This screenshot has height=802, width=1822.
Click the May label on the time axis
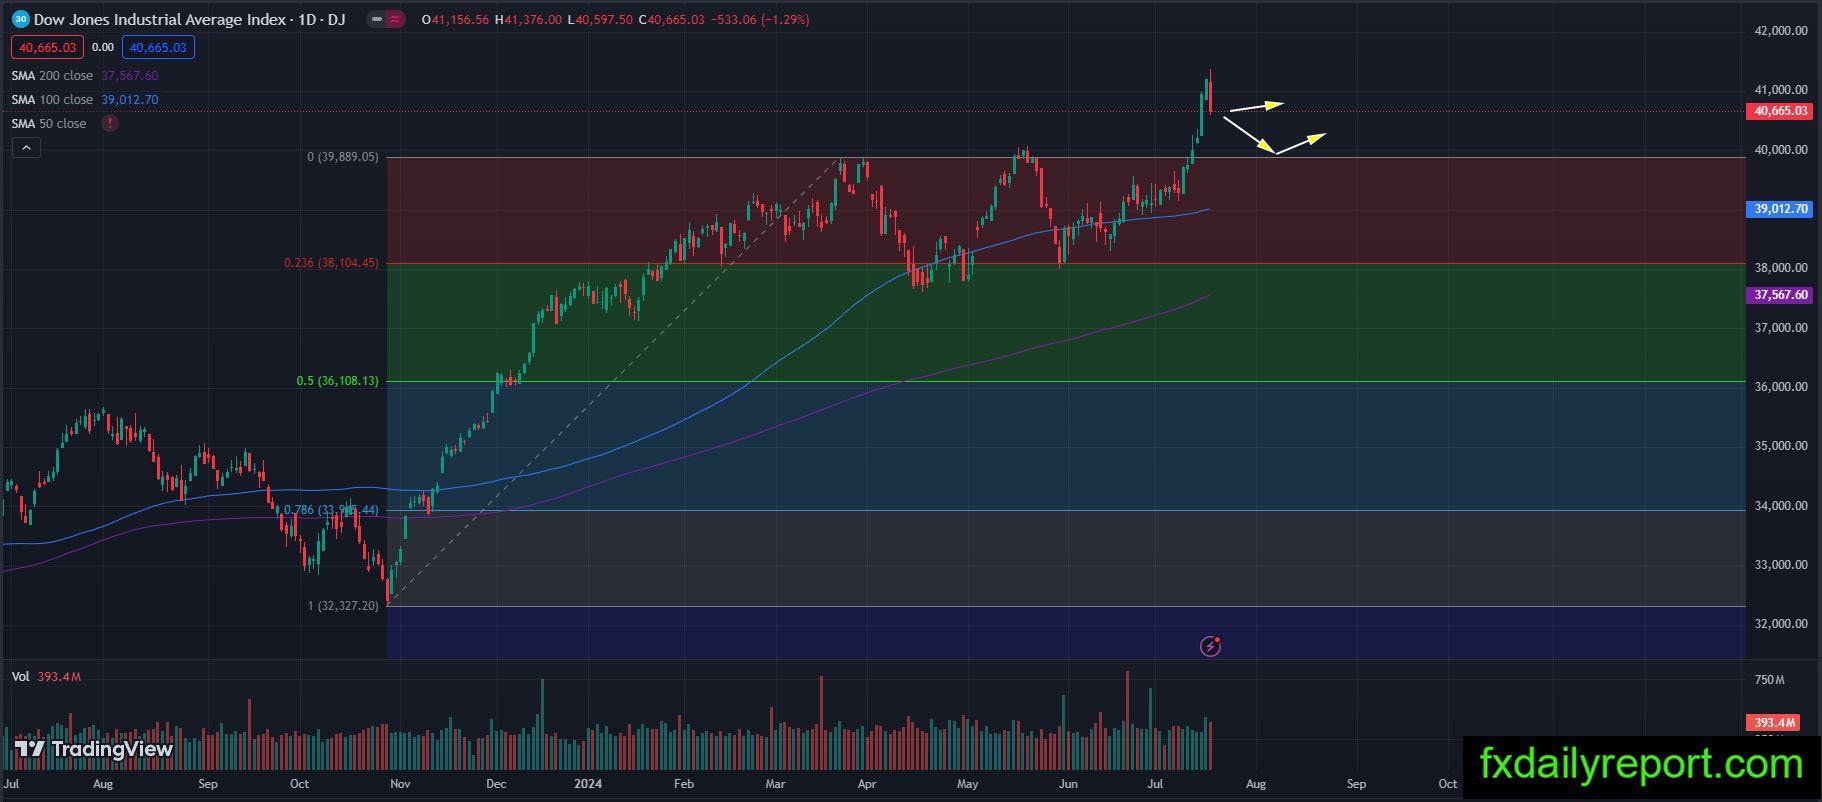[x=967, y=784]
